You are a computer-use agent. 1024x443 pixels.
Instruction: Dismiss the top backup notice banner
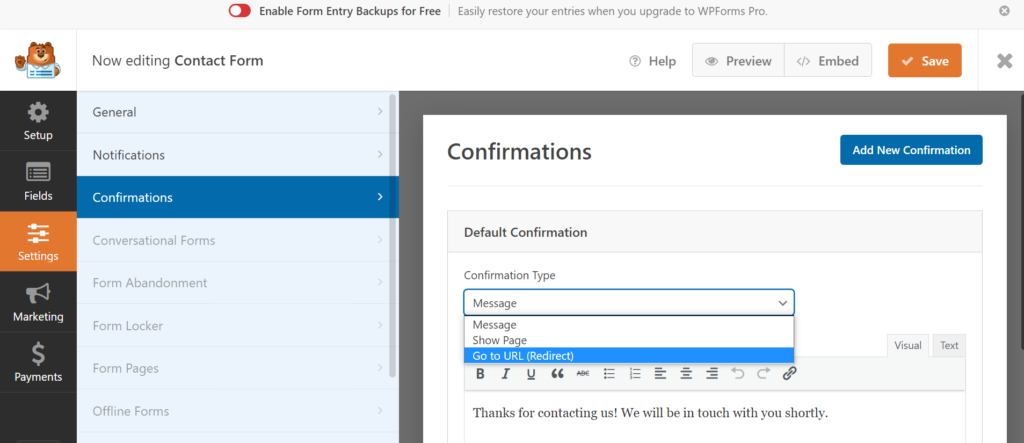tap(1004, 11)
